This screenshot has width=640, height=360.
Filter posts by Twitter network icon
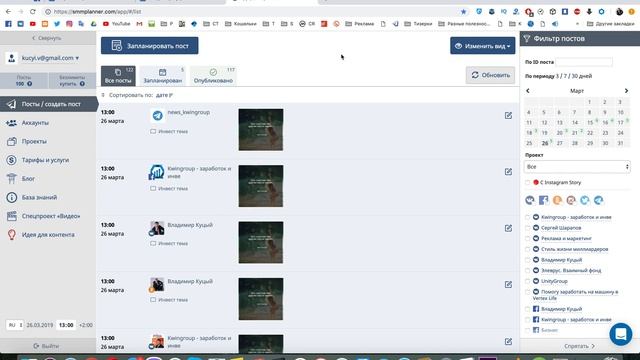tap(584, 200)
